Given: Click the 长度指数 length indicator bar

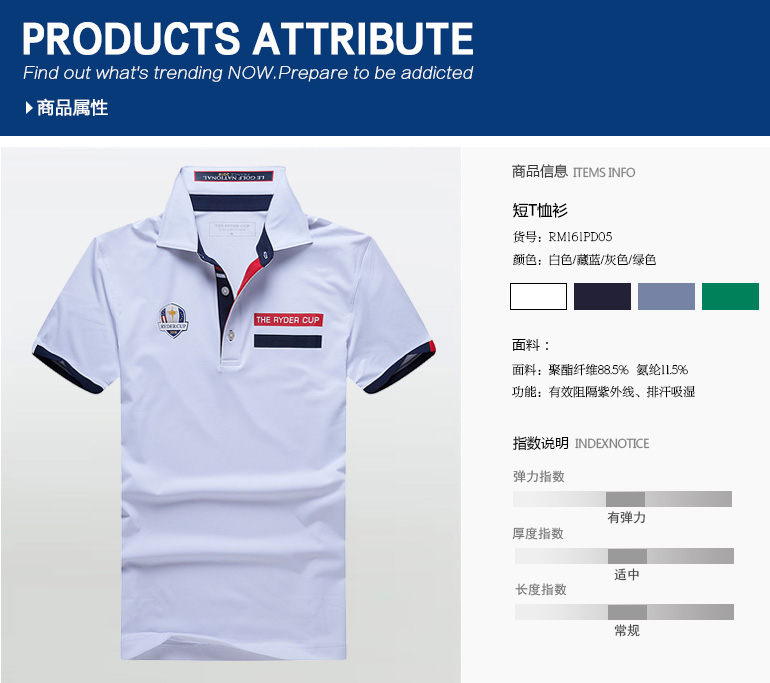Looking at the screenshot, I should [624, 612].
